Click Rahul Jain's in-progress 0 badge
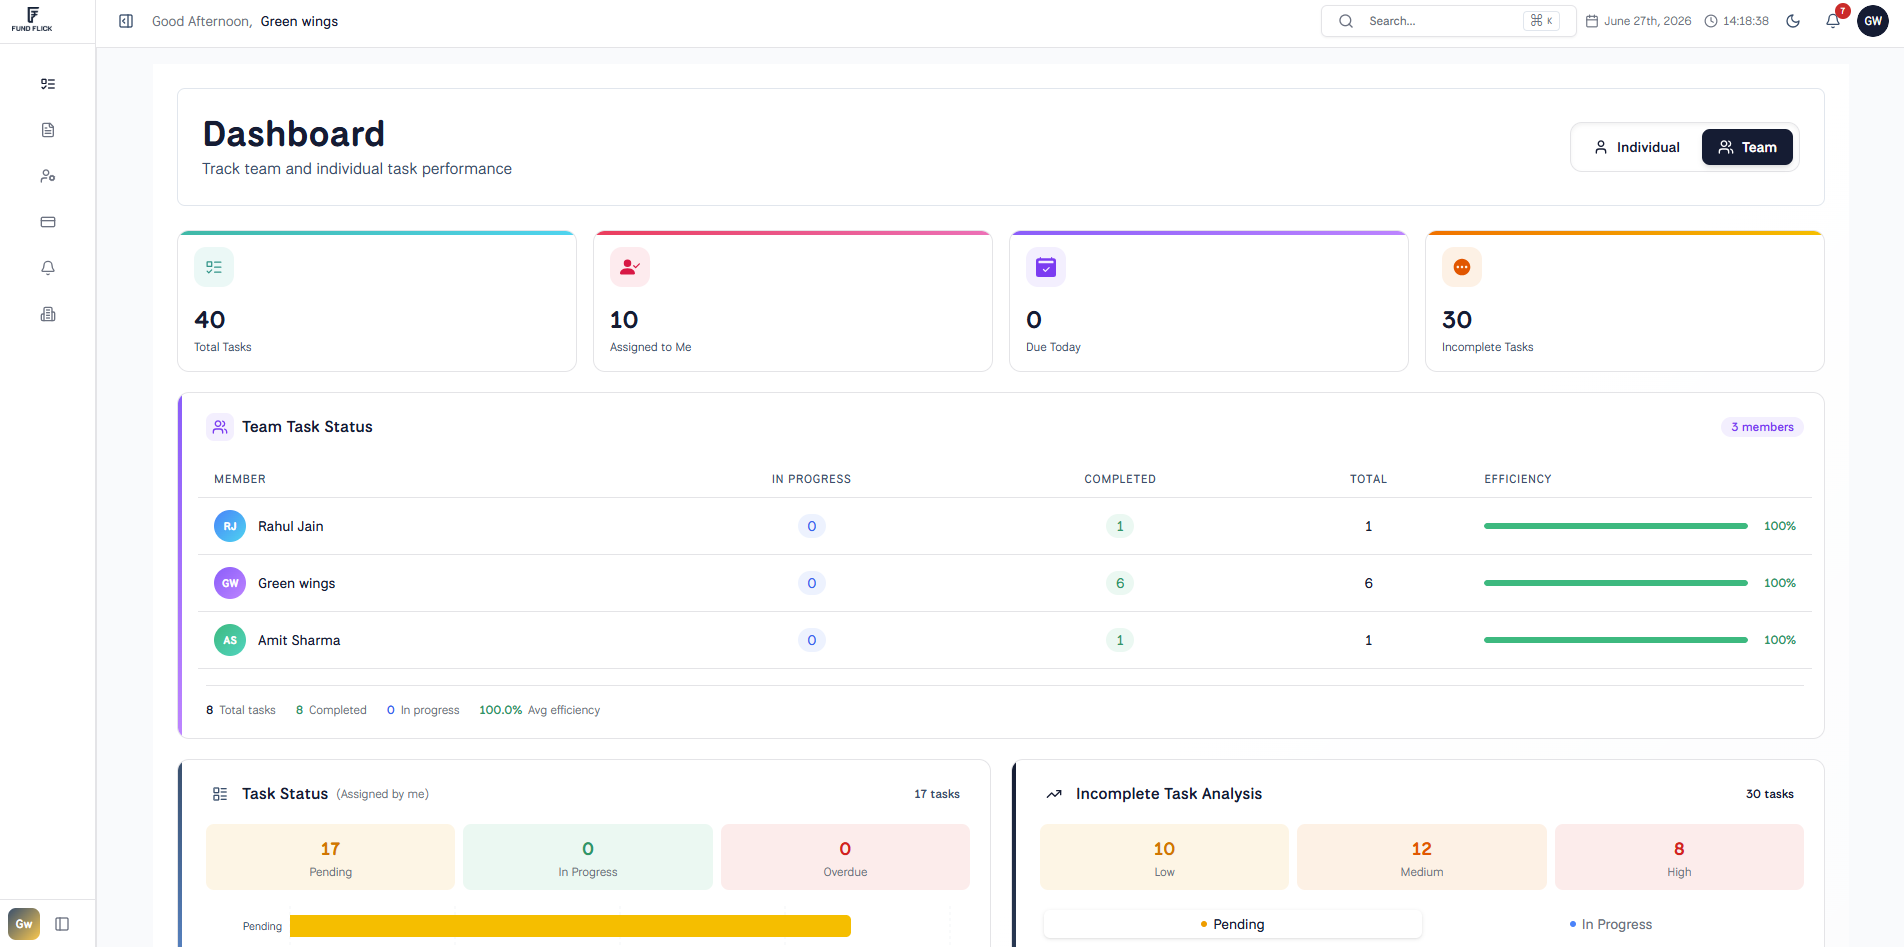The width and height of the screenshot is (1904, 947). tap(812, 526)
